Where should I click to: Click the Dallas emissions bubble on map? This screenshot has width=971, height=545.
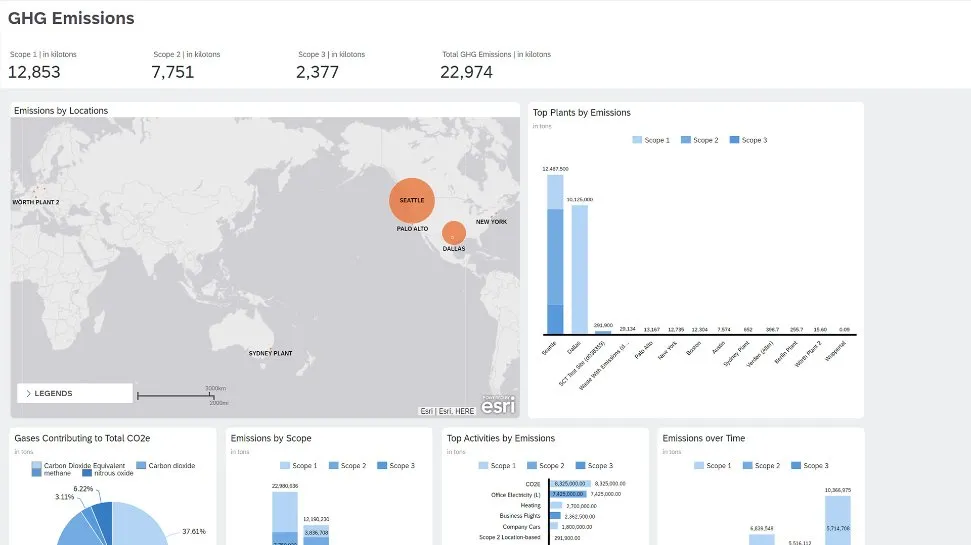pyautogui.click(x=454, y=234)
